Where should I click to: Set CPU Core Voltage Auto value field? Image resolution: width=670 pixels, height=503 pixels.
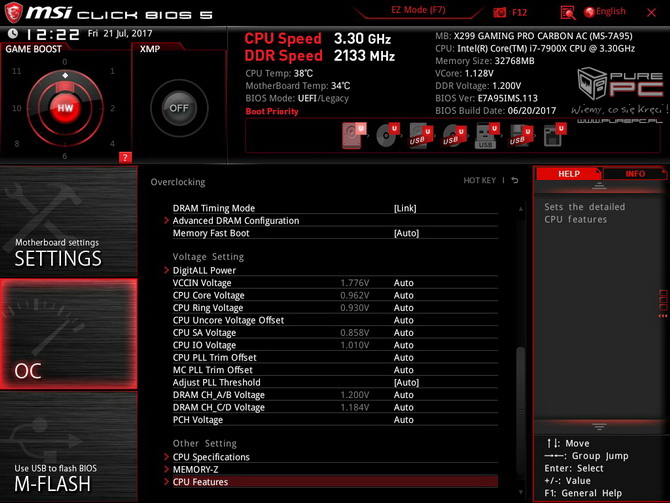click(x=403, y=295)
